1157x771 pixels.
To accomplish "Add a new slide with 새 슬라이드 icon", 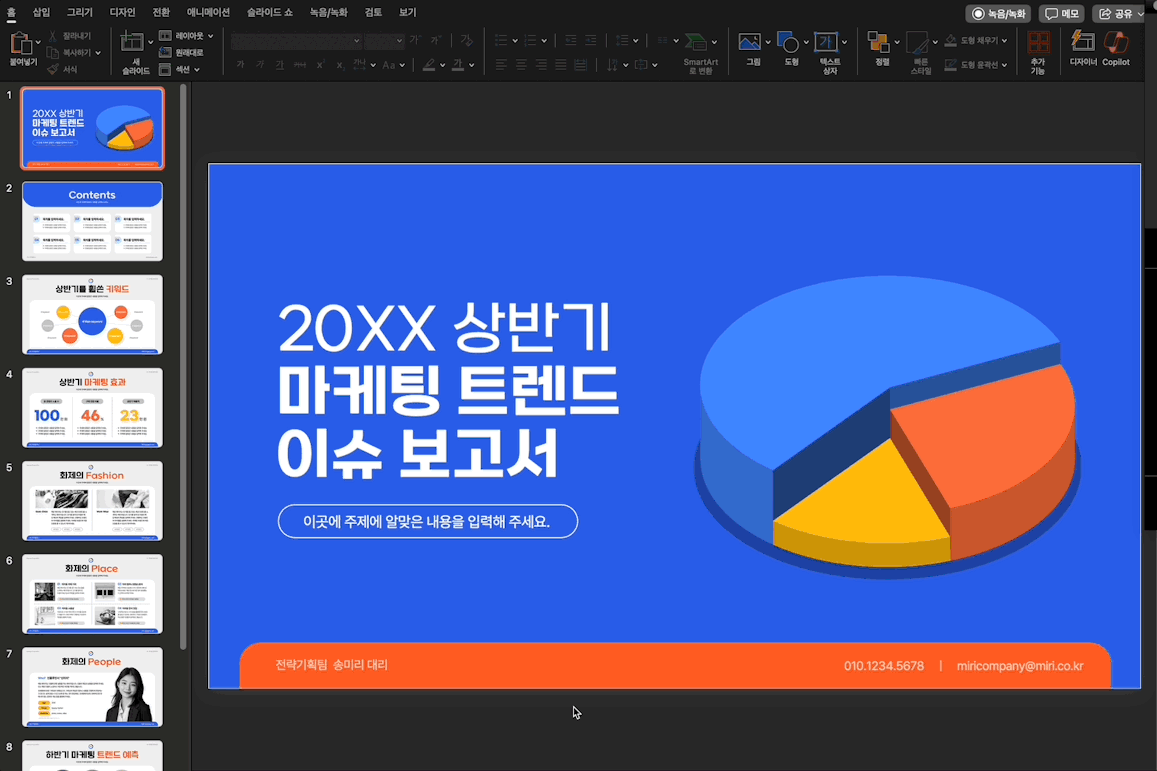I will coord(132,43).
